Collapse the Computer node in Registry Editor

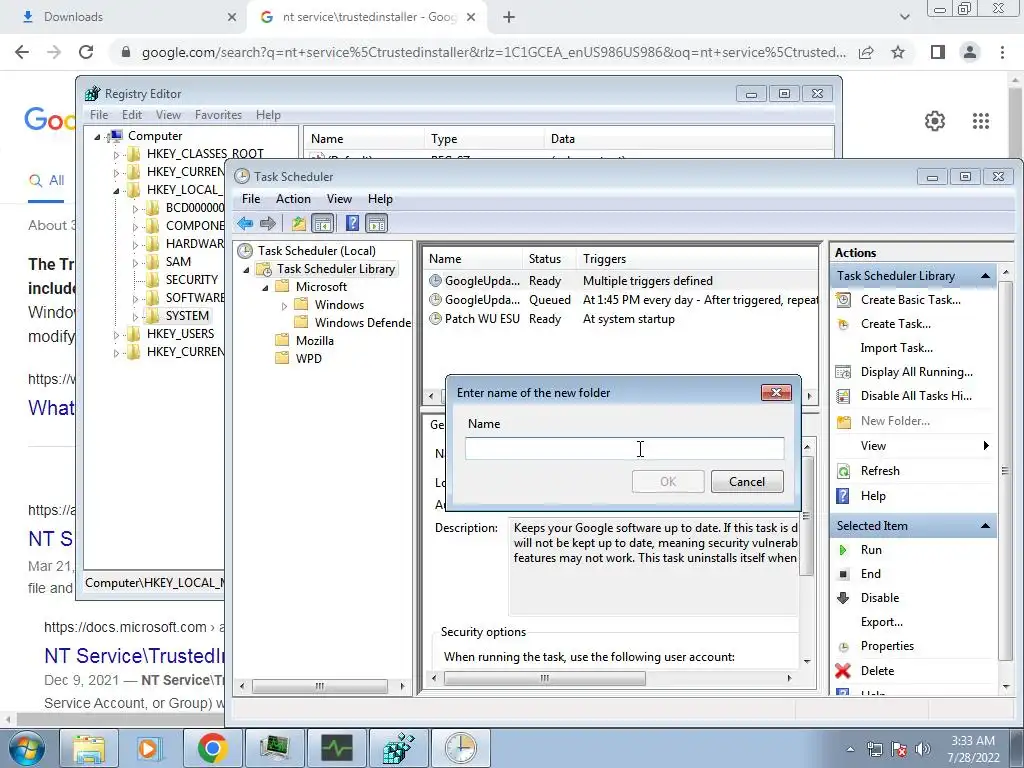tap(97, 136)
